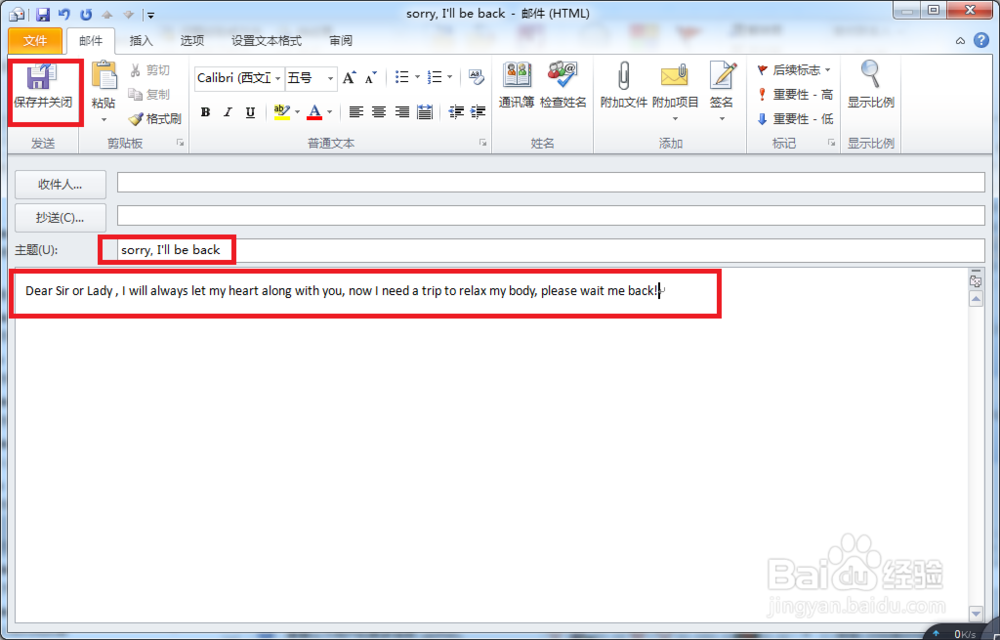This screenshot has height=640, width=1000.
Task: Switch to the Message (邮件) tab
Action: point(91,41)
